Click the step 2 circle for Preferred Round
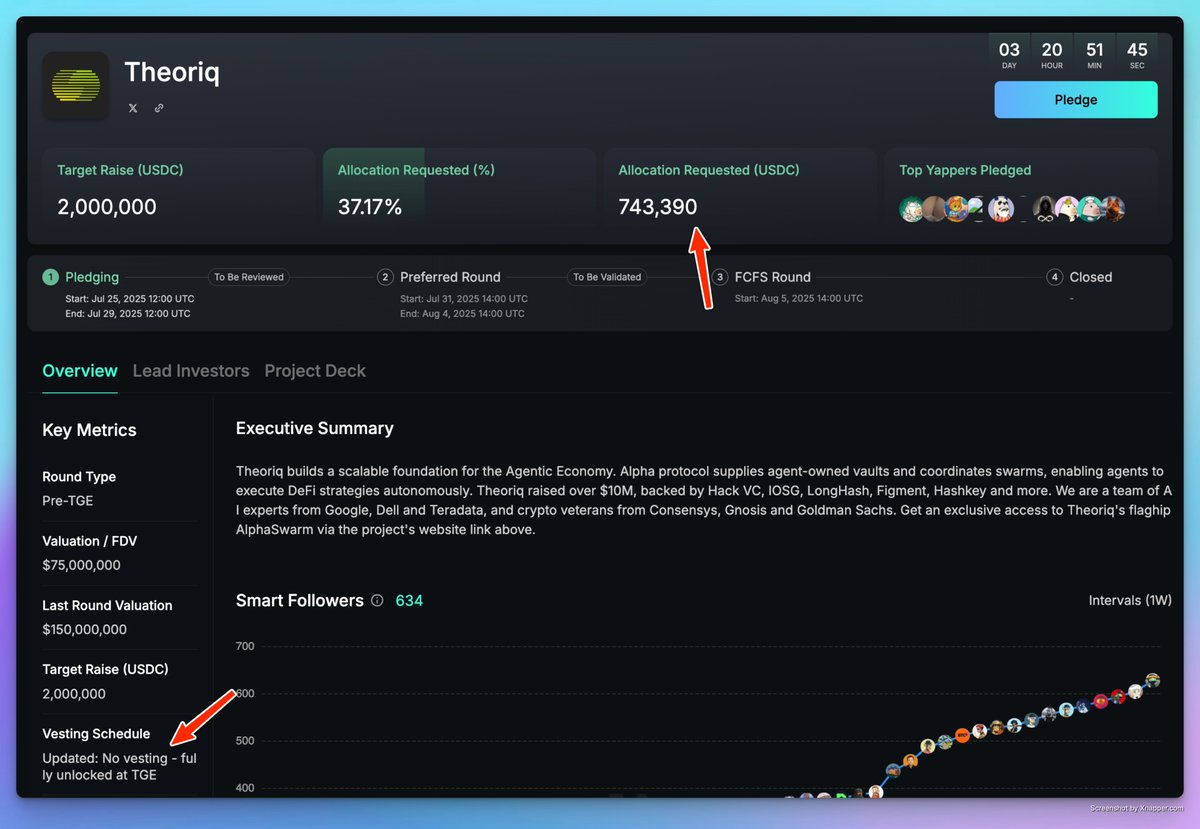The image size is (1200, 829). [385, 277]
